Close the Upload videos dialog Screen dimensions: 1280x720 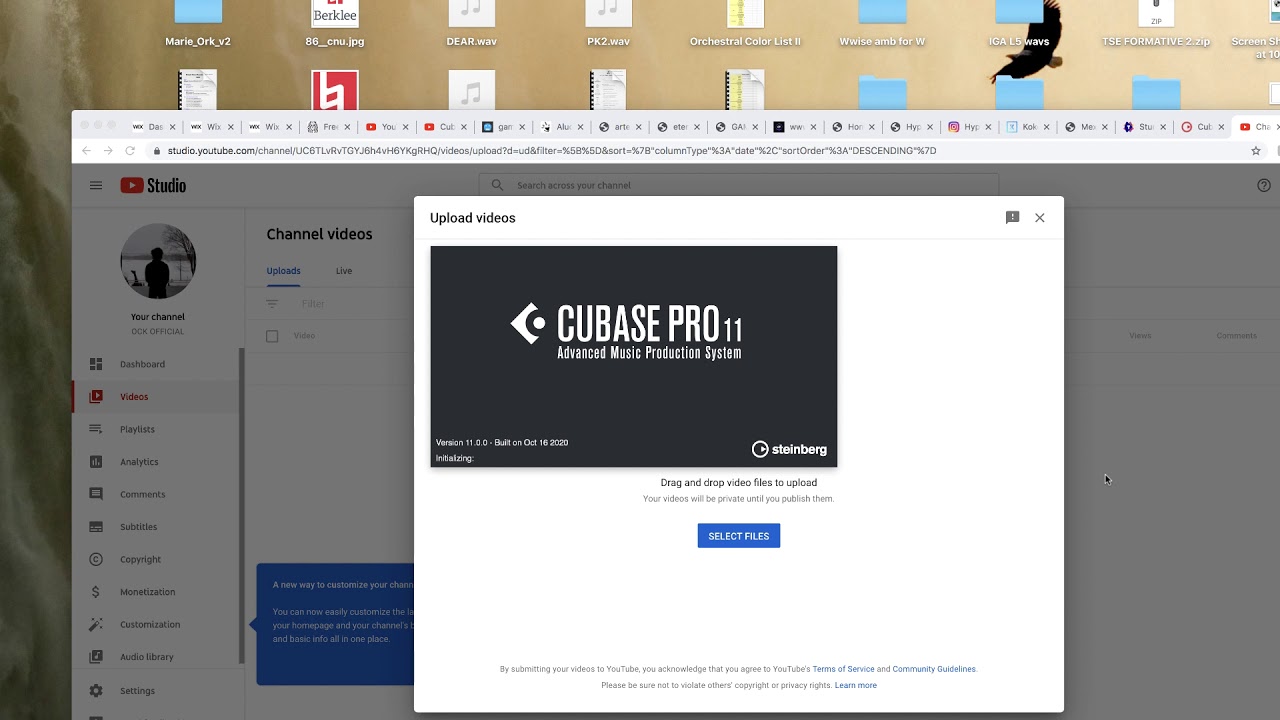(1040, 217)
